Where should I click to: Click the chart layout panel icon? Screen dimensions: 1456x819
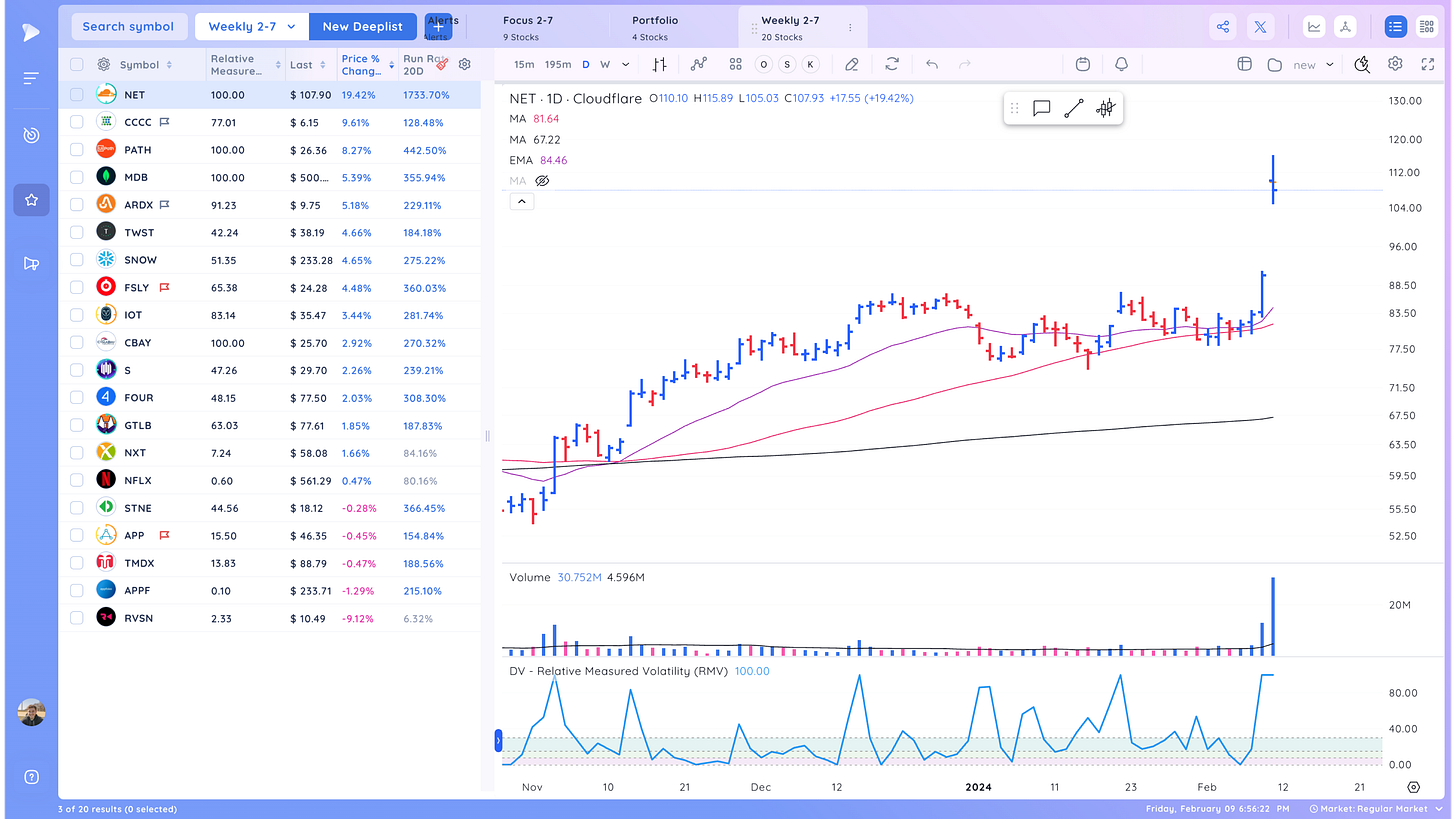coord(1245,64)
